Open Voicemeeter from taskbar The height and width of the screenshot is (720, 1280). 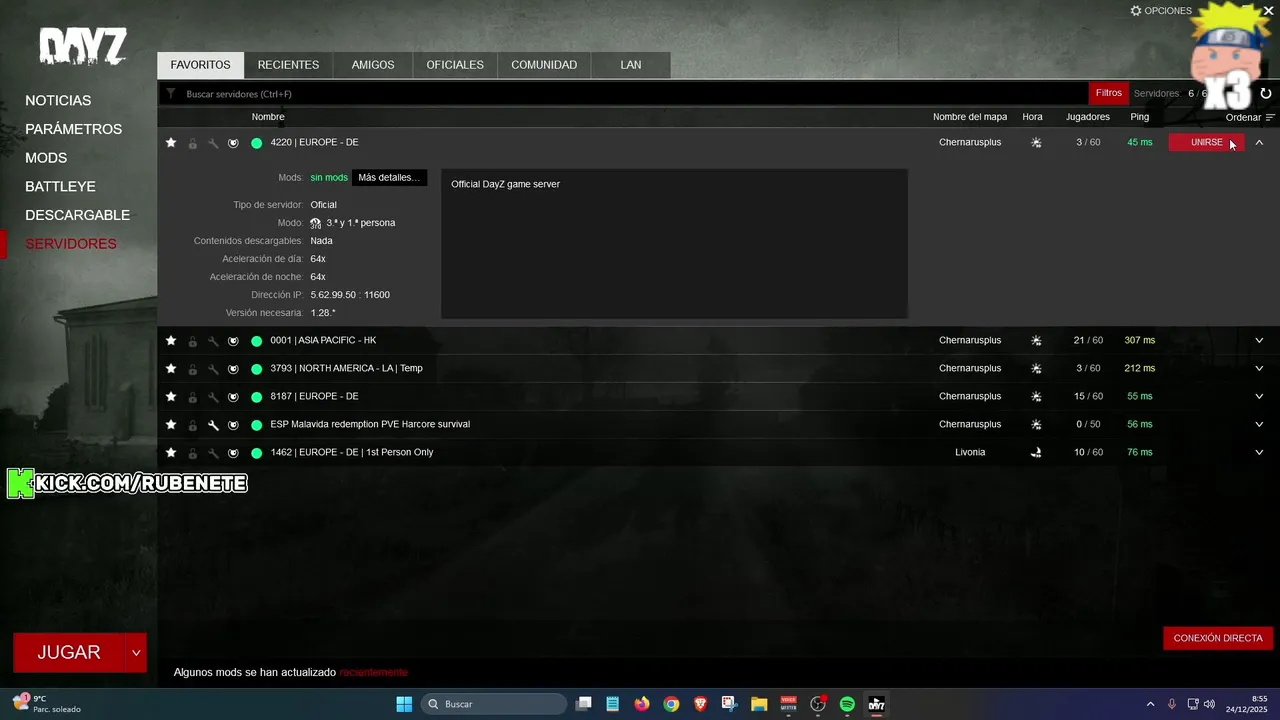[x=788, y=704]
